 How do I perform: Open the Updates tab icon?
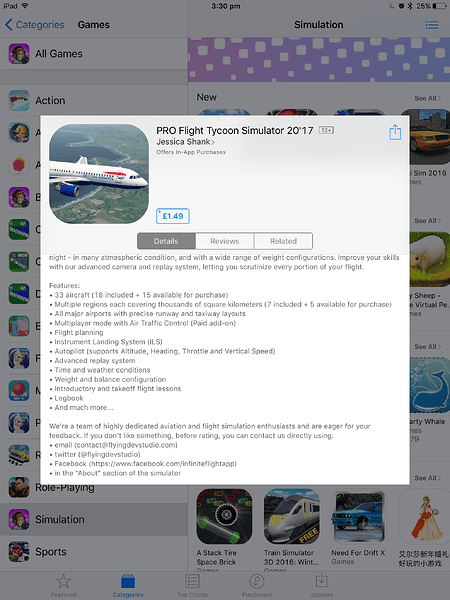(x=321, y=580)
